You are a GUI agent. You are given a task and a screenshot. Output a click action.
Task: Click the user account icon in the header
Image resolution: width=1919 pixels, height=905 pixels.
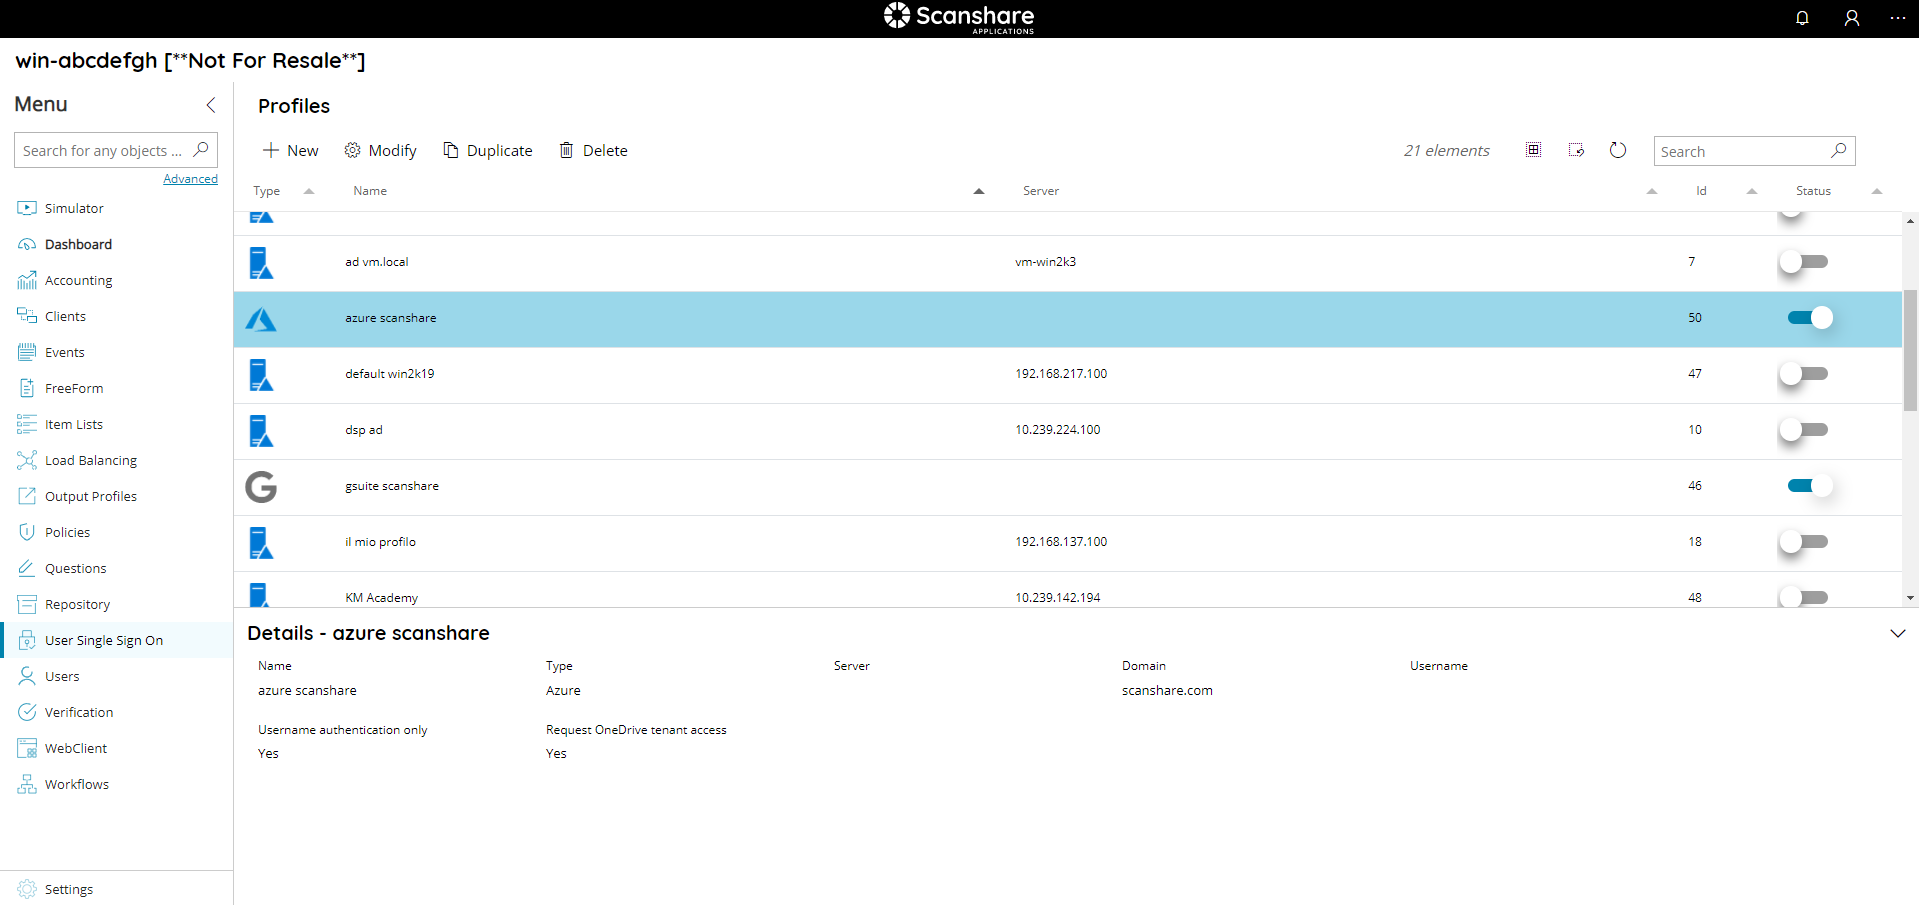pos(1852,18)
